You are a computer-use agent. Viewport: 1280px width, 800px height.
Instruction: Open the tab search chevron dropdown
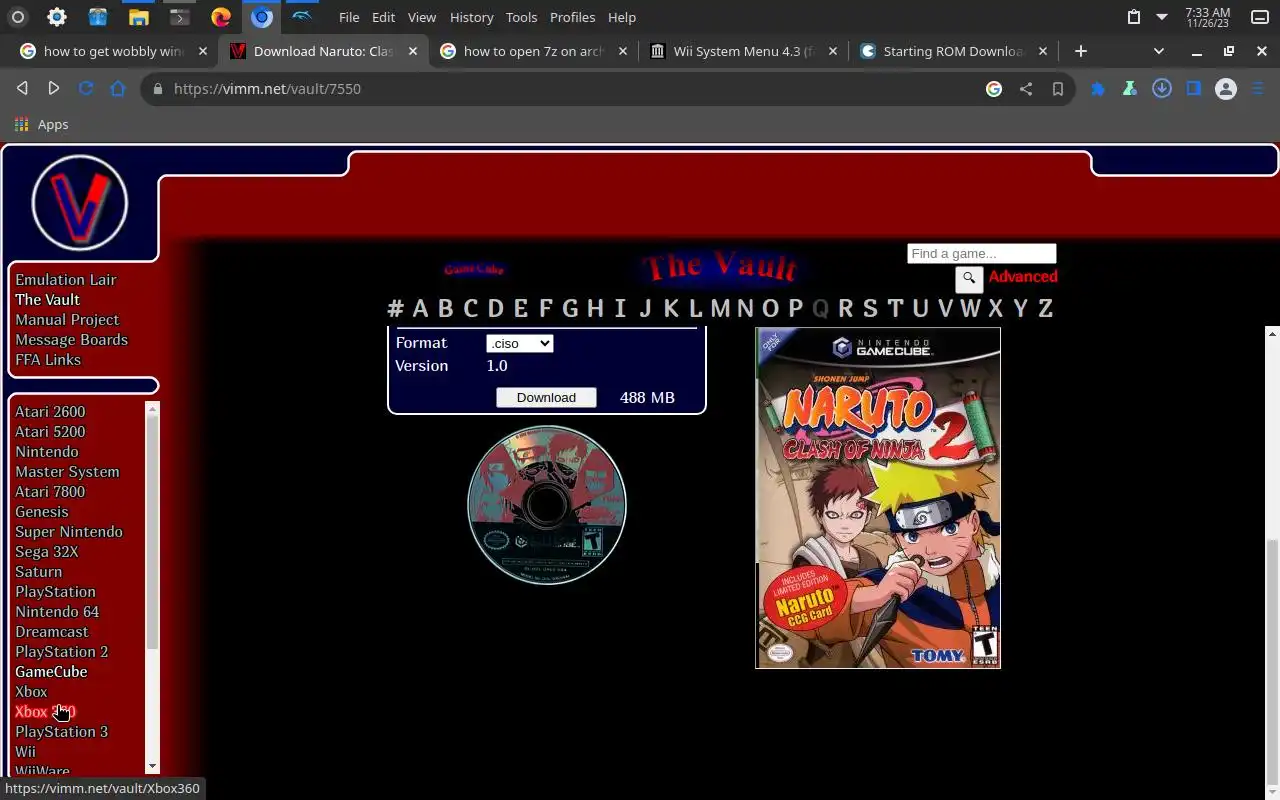click(x=1159, y=51)
